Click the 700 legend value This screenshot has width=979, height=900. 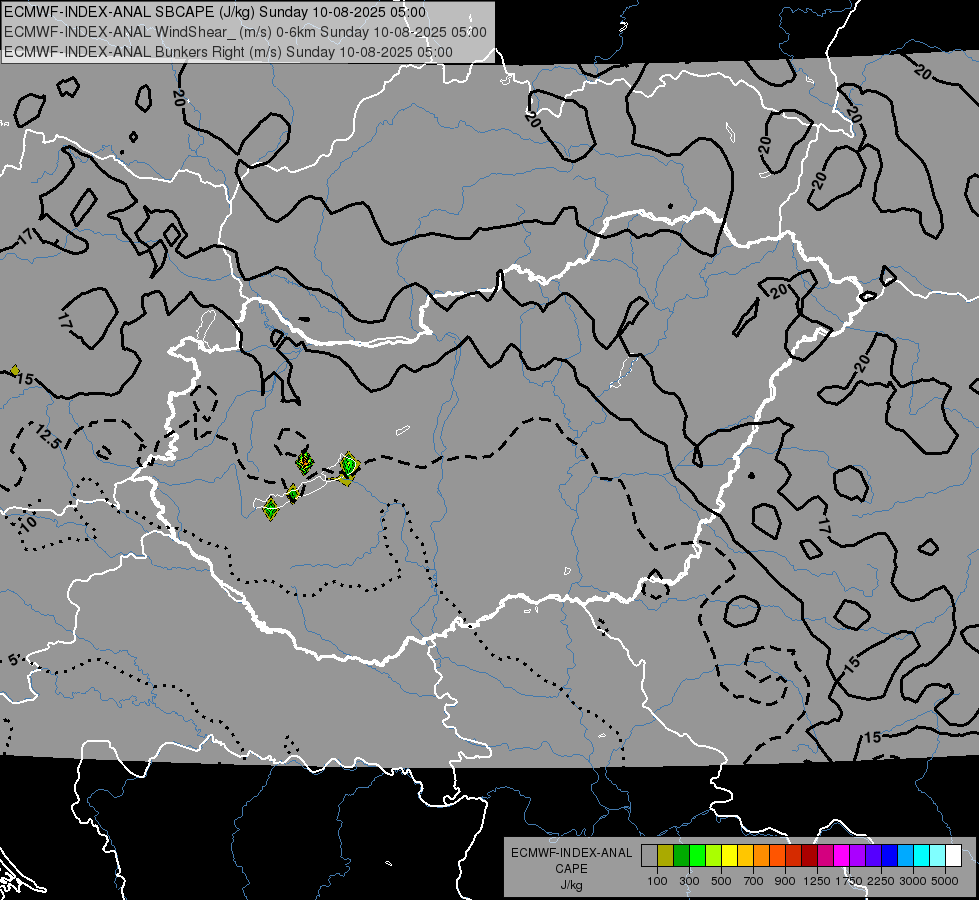click(754, 881)
